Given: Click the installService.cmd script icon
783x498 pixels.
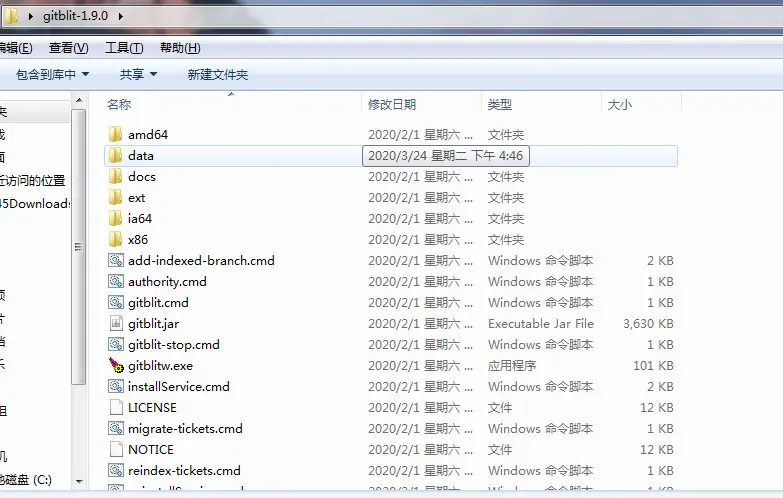Looking at the screenshot, I should point(116,386).
